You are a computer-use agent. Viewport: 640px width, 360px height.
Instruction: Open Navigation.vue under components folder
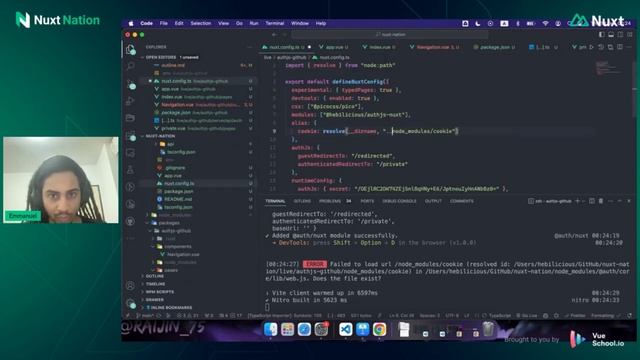click(183, 255)
